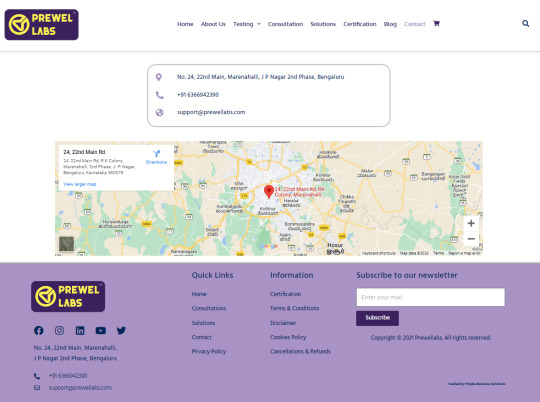Open the footer Prewel Labs logo
540x402 pixels.
[x=68, y=296]
